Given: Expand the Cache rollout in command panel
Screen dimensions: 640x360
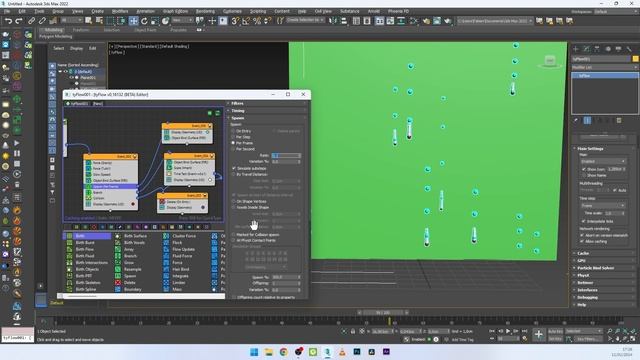Looking at the screenshot, I should [604, 253].
